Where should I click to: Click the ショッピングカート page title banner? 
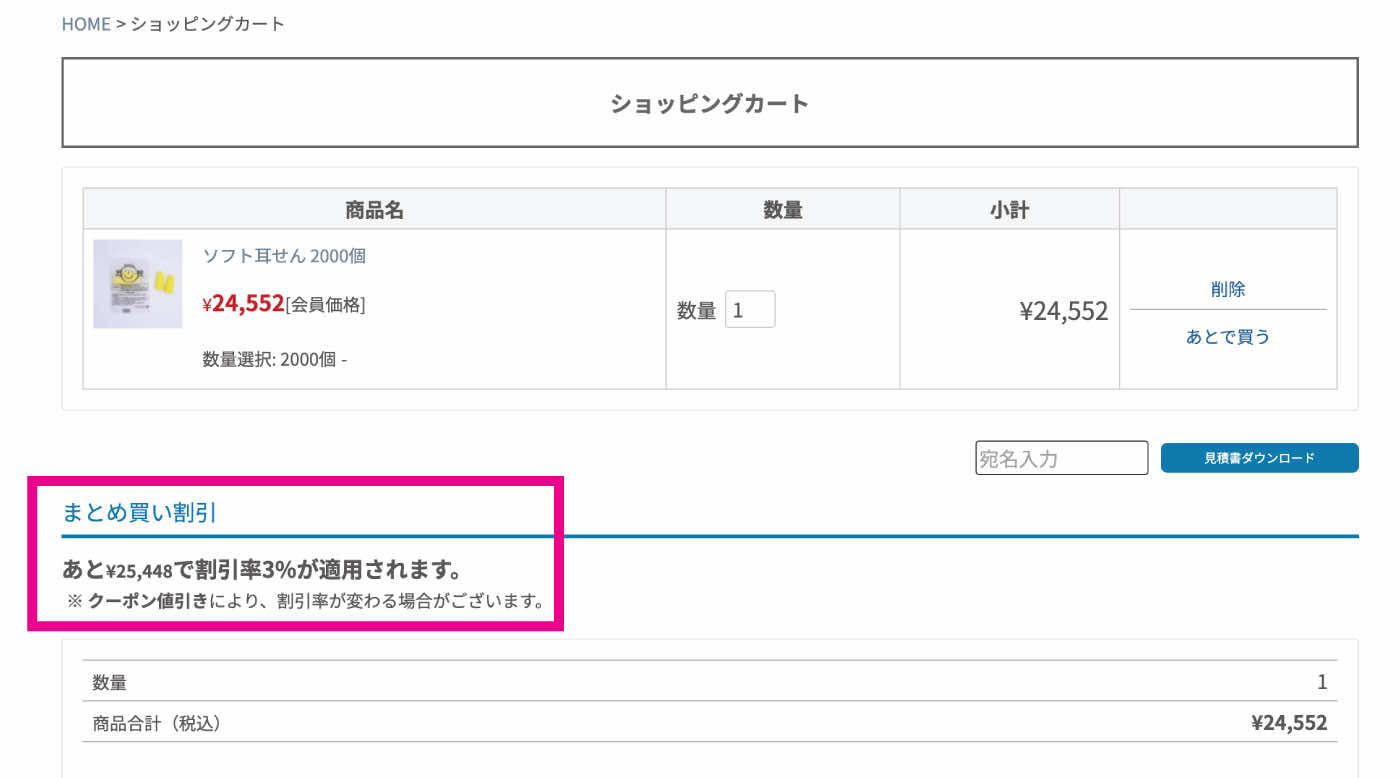pos(709,103)
